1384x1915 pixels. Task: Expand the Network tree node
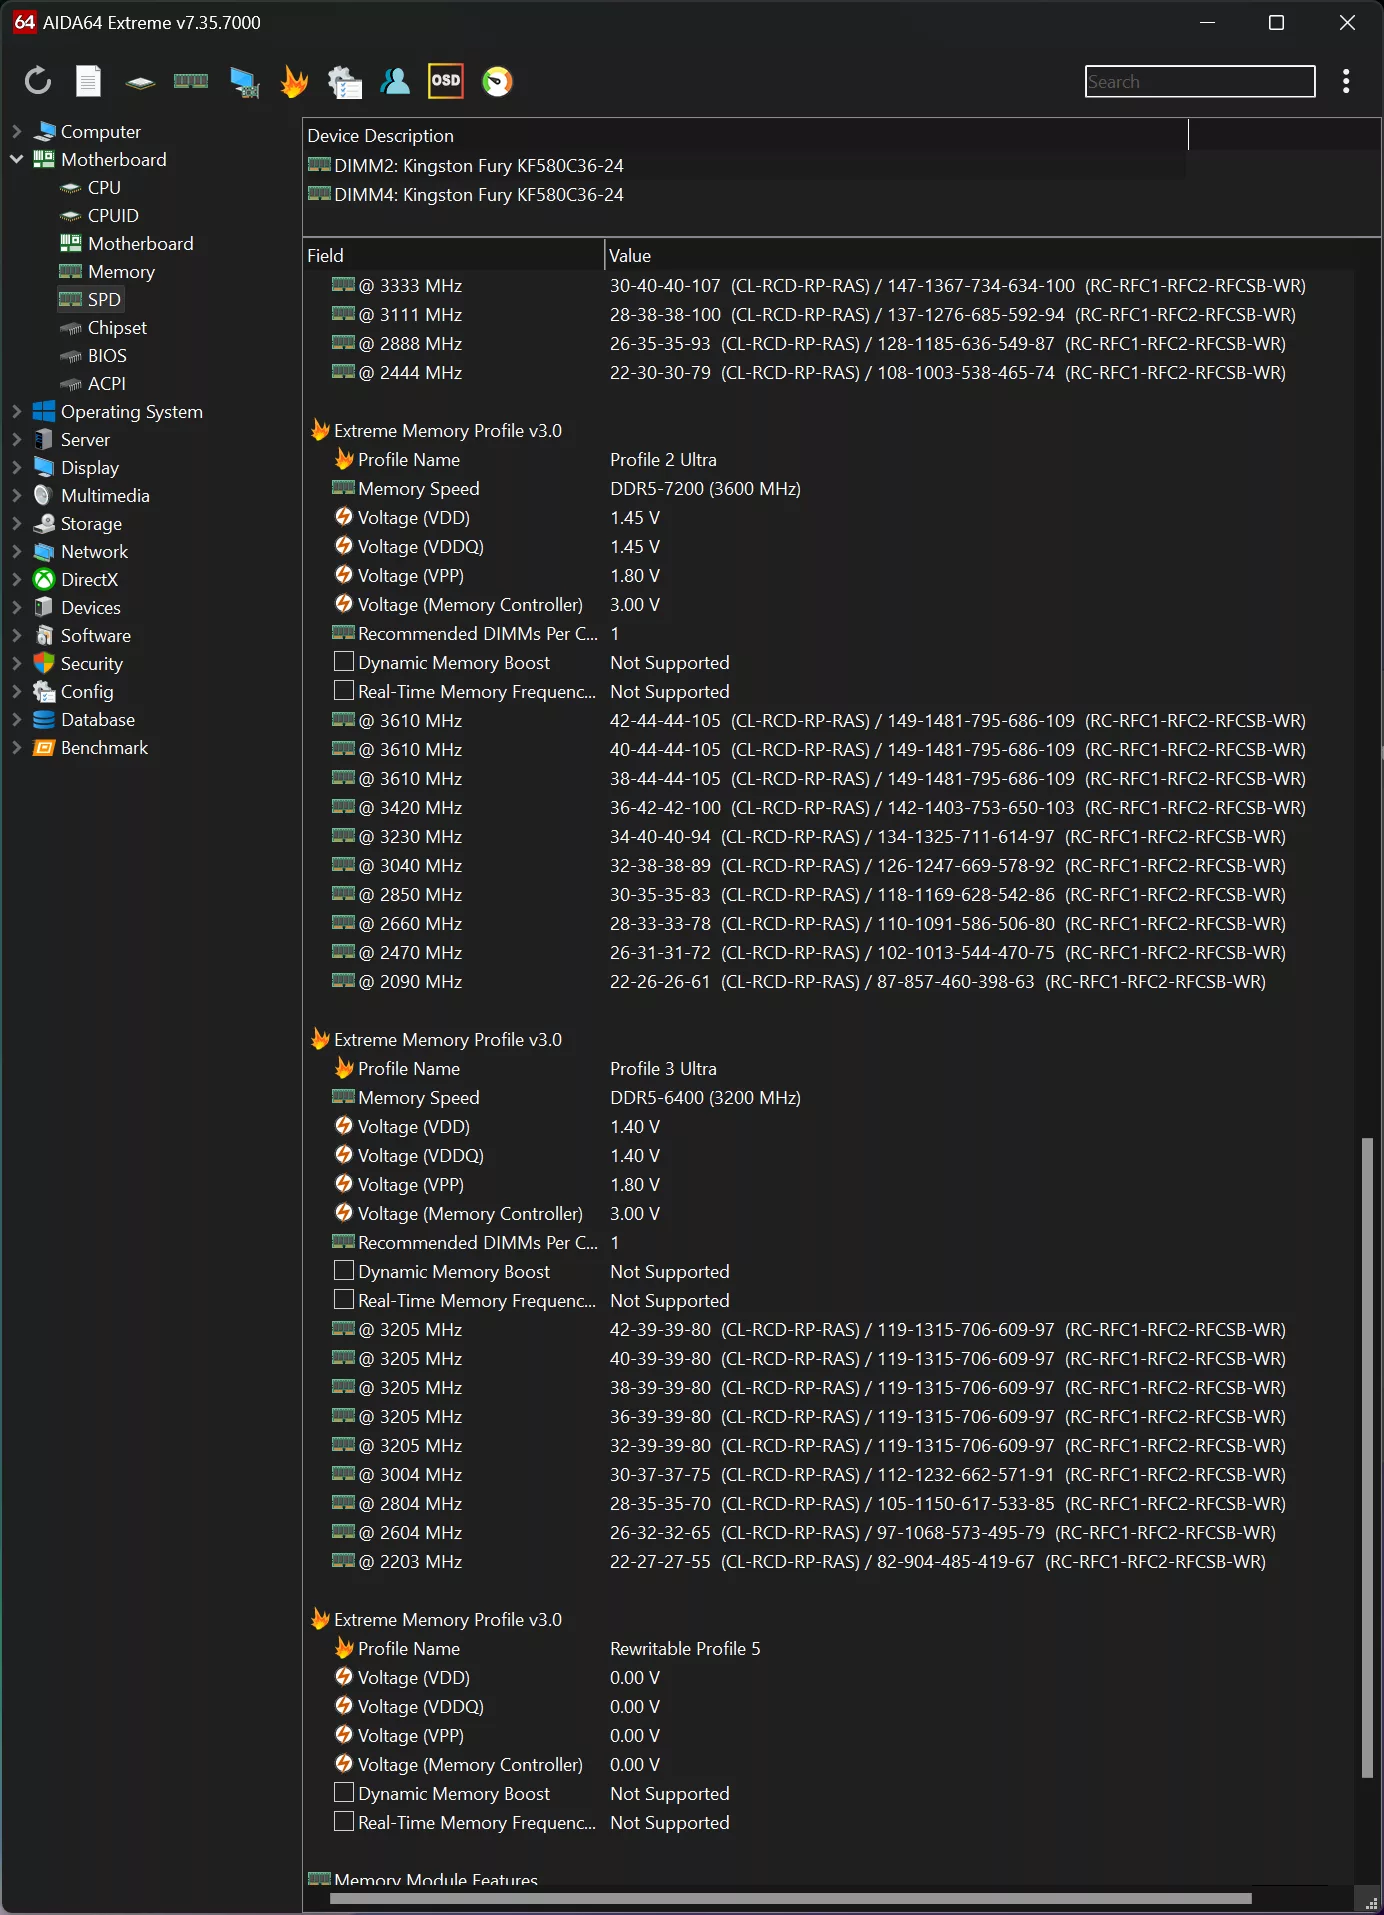(17, 552)
